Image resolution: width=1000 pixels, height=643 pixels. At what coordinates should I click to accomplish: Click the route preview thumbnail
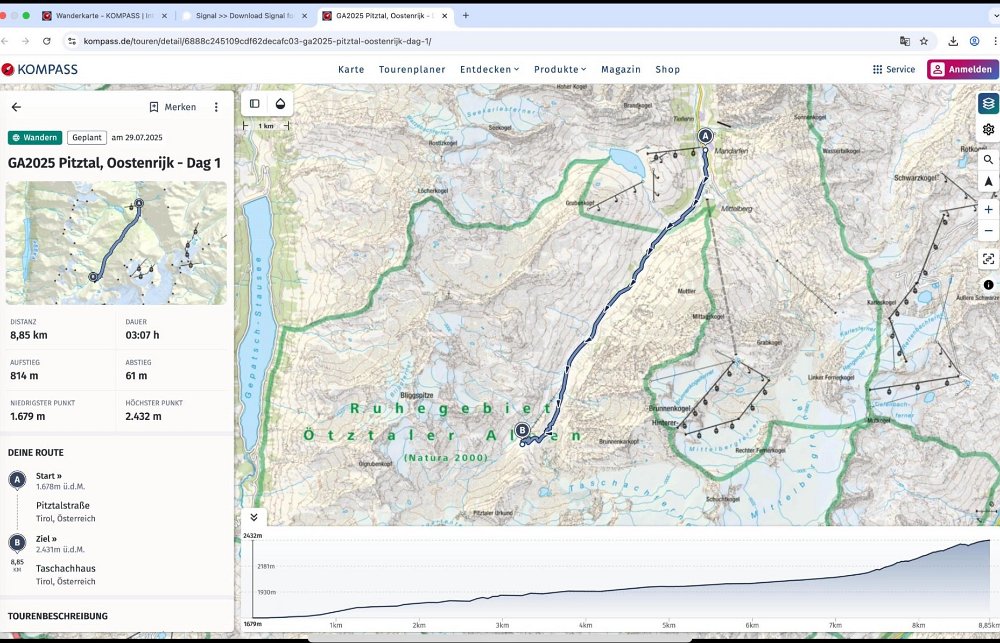(117, 243)
